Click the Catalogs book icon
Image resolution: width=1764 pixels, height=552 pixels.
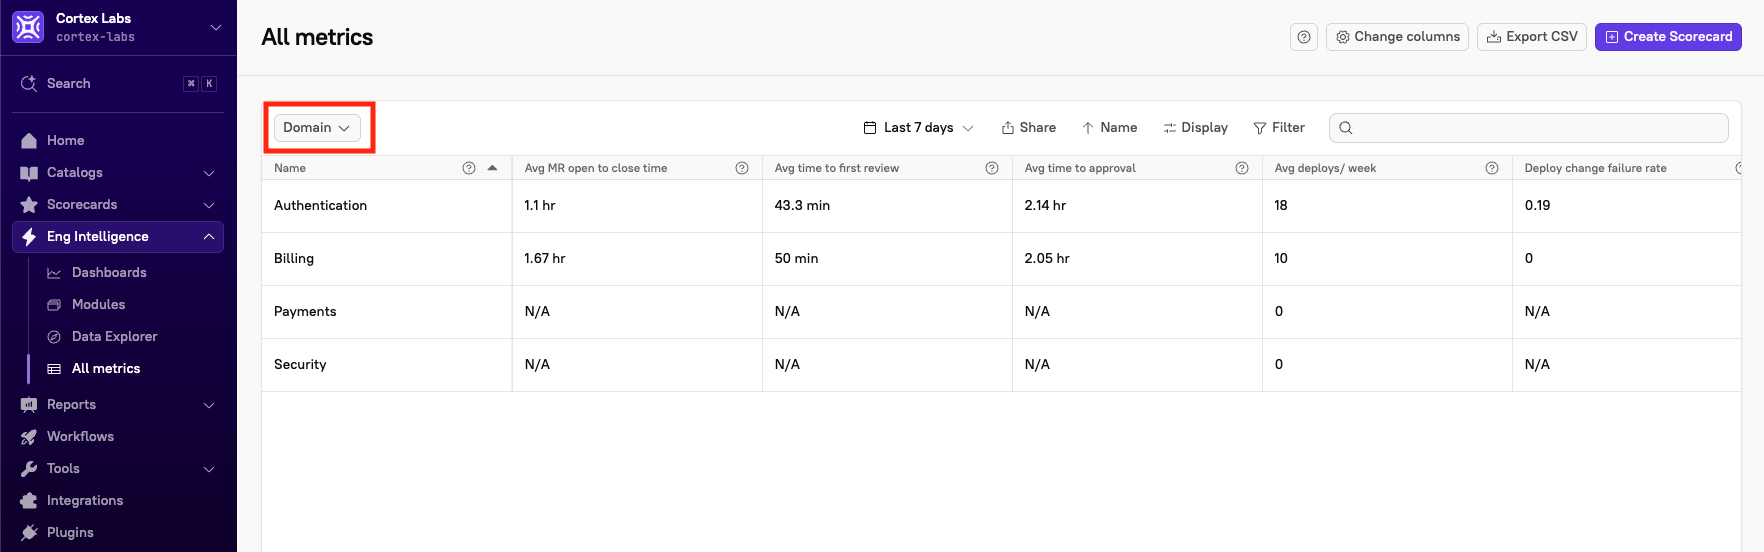click(x=29, y=173)
